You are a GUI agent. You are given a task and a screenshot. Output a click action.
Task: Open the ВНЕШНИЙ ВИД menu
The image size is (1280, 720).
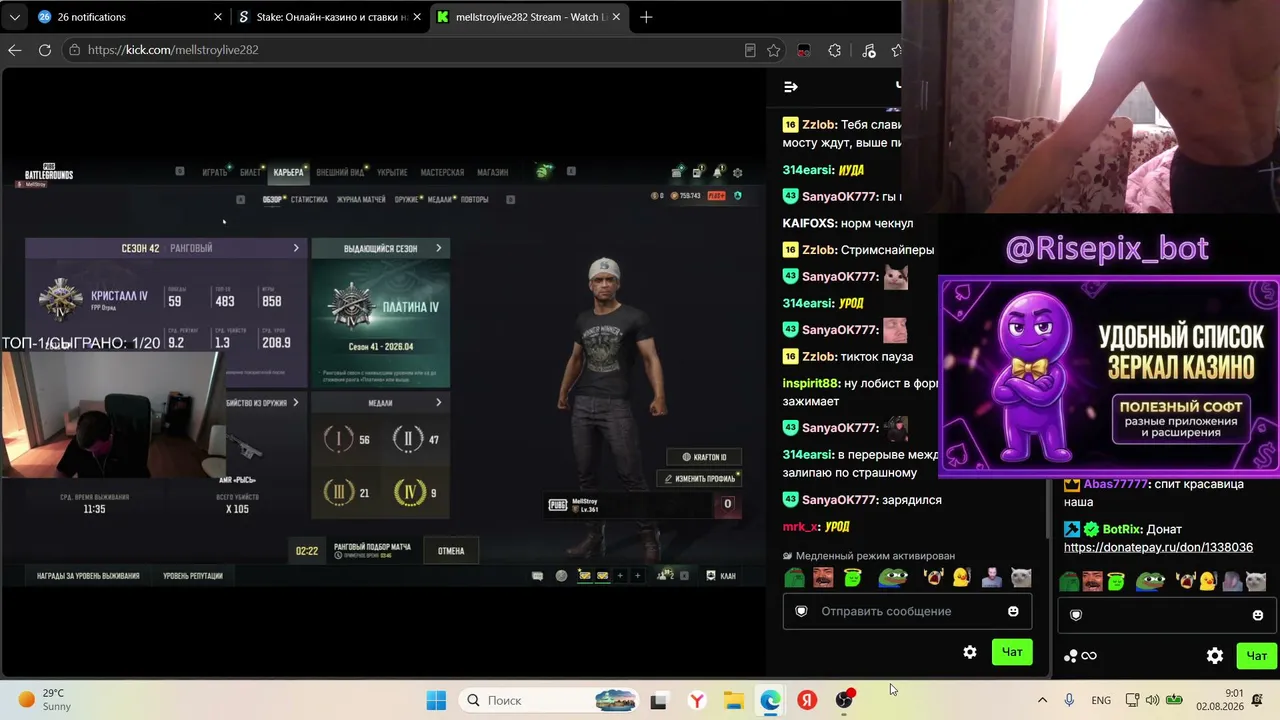click(x=340, y=172)
